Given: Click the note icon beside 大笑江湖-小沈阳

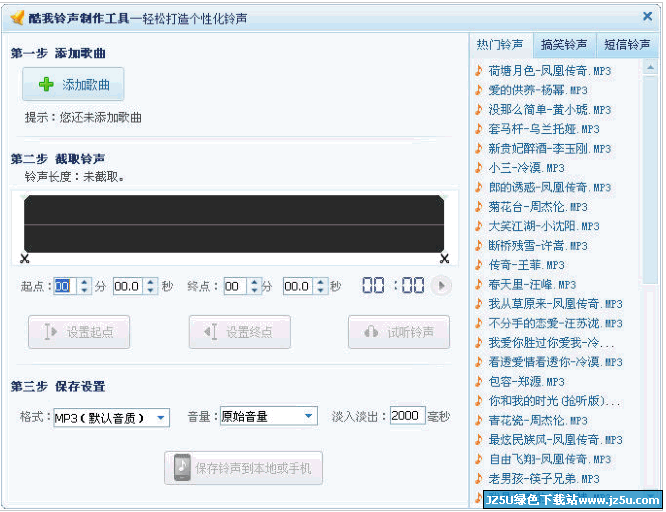Looking at the screenshot, I should [479, 226].
